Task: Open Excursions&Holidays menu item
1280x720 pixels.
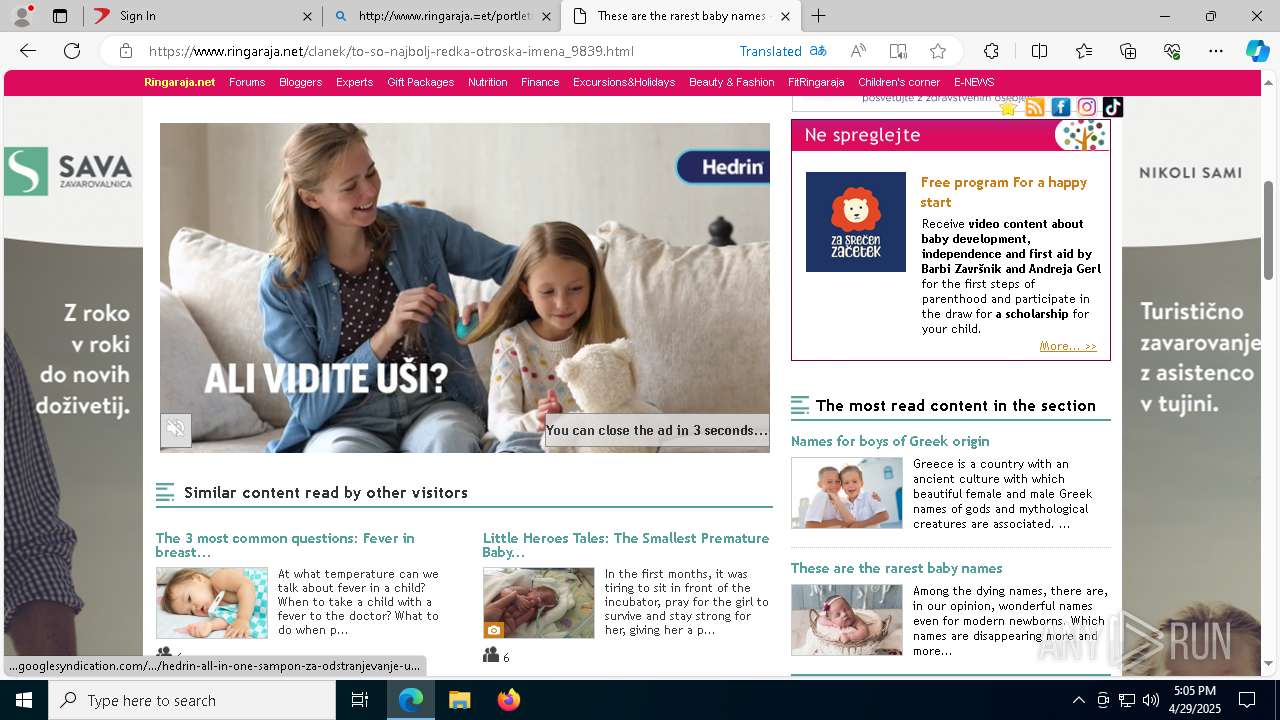Action: (x=624, y=82)
